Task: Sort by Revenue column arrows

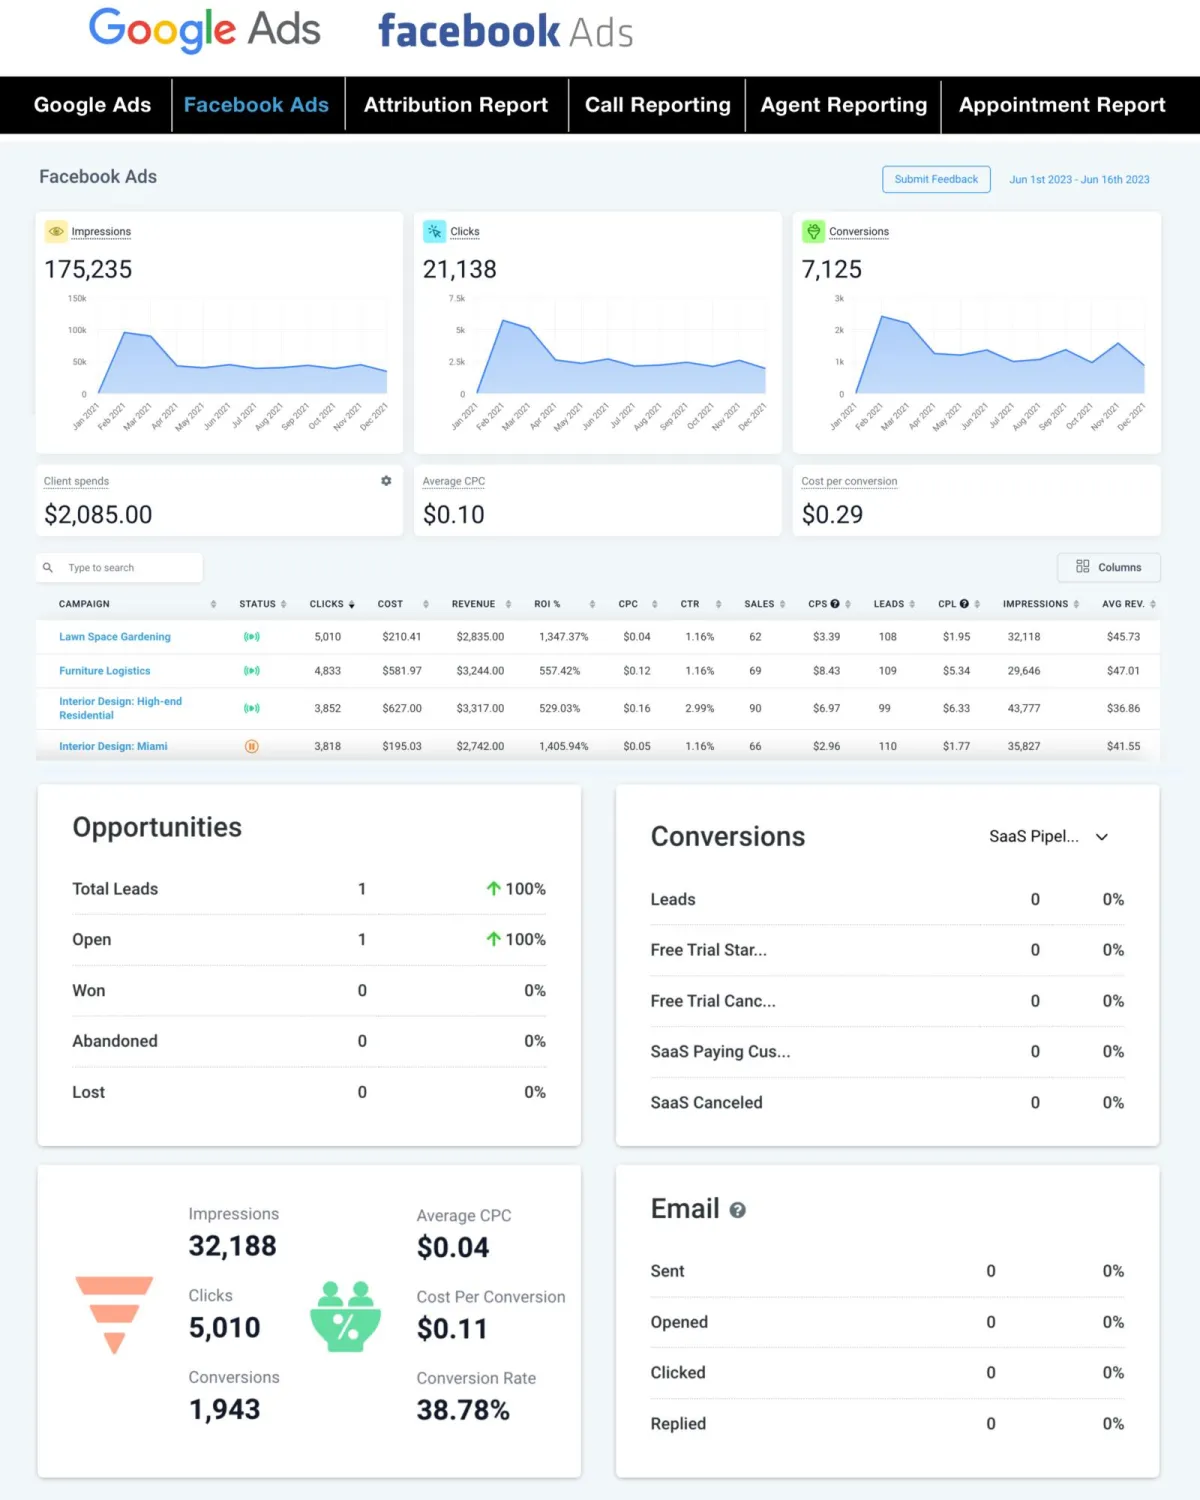Action: [x=508, y=604]
